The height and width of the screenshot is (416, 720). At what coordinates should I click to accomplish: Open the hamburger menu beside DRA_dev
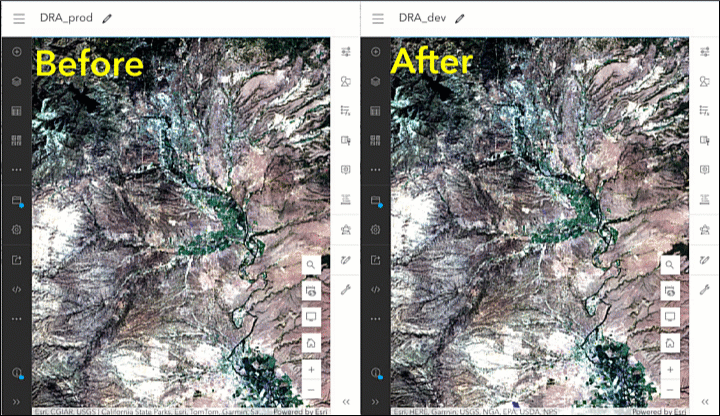coord(378,18)
